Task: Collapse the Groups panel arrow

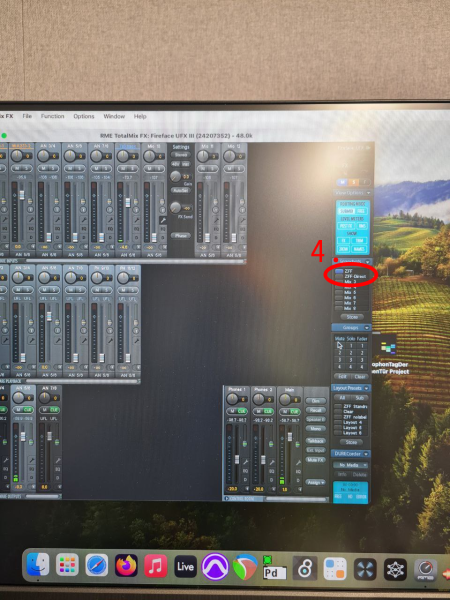Action: (x=367, y=328)
